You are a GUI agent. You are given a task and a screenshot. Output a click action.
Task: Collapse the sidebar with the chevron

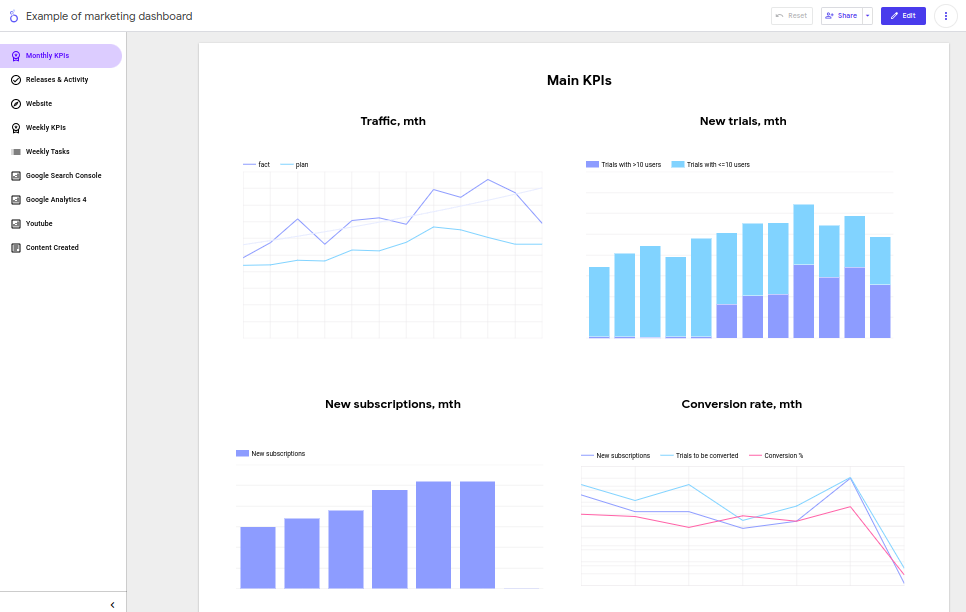pyautogui.click(x=112, y=604)
